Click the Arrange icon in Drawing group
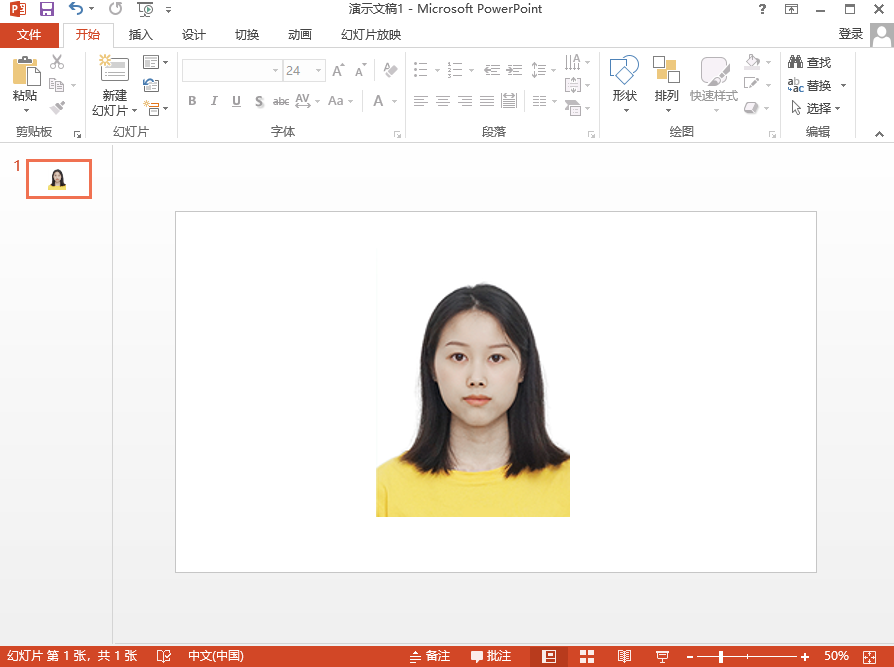The height and width of the screenshot is (667, 894). click(x=666, y=70)
